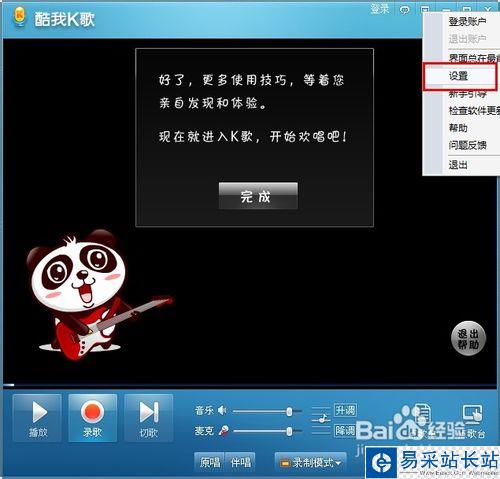Click the 音乐 volume slider handle
This screenshot has width=500, height=479.
pos(289,411)
